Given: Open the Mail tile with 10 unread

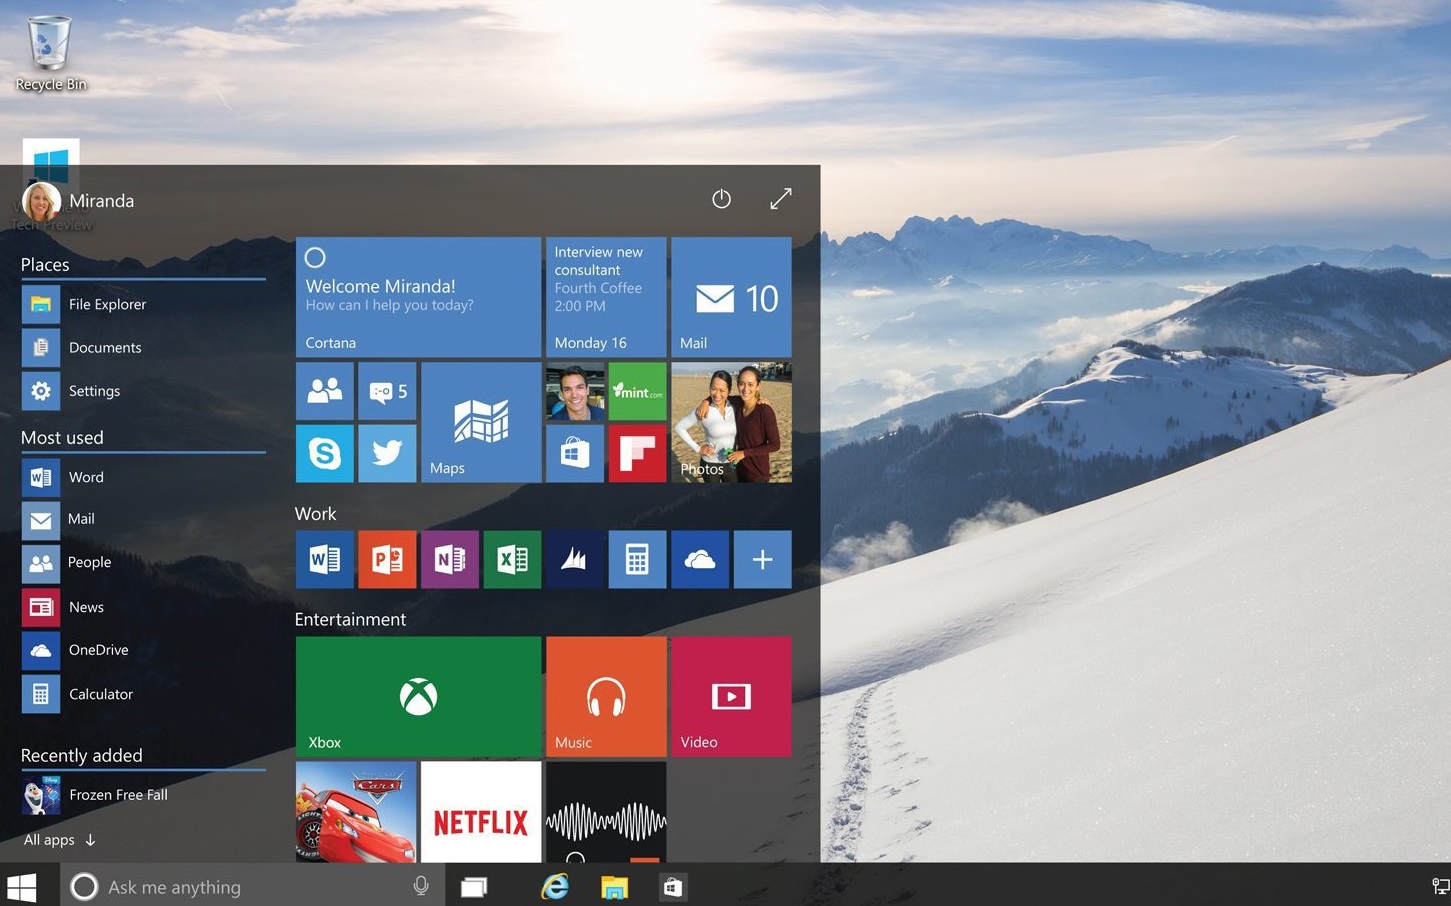Looking at the screenshot, I should coord(731,297).
